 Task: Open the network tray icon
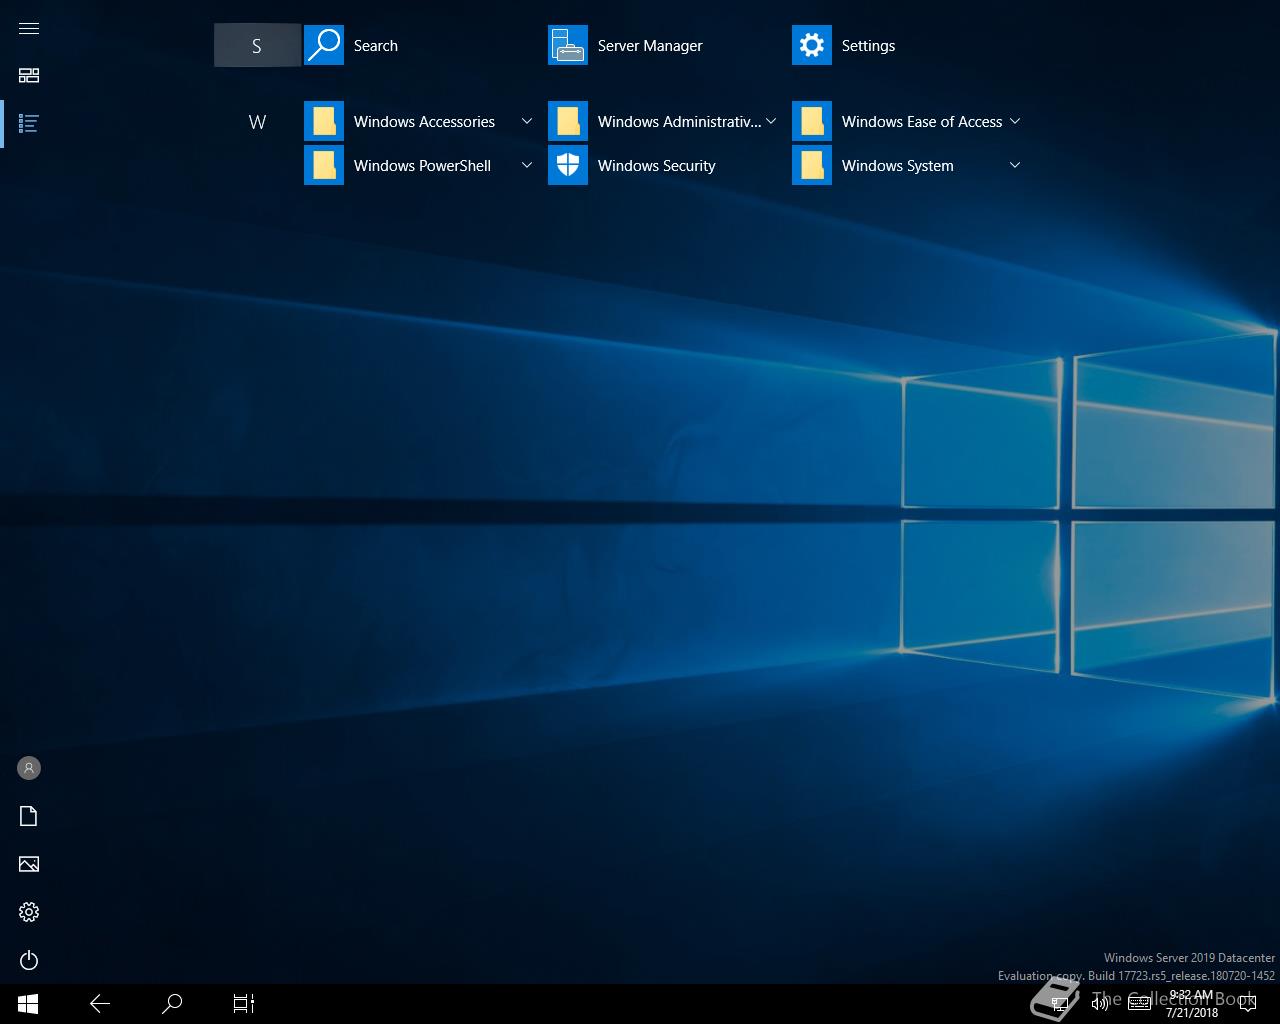point(1061,1003)
